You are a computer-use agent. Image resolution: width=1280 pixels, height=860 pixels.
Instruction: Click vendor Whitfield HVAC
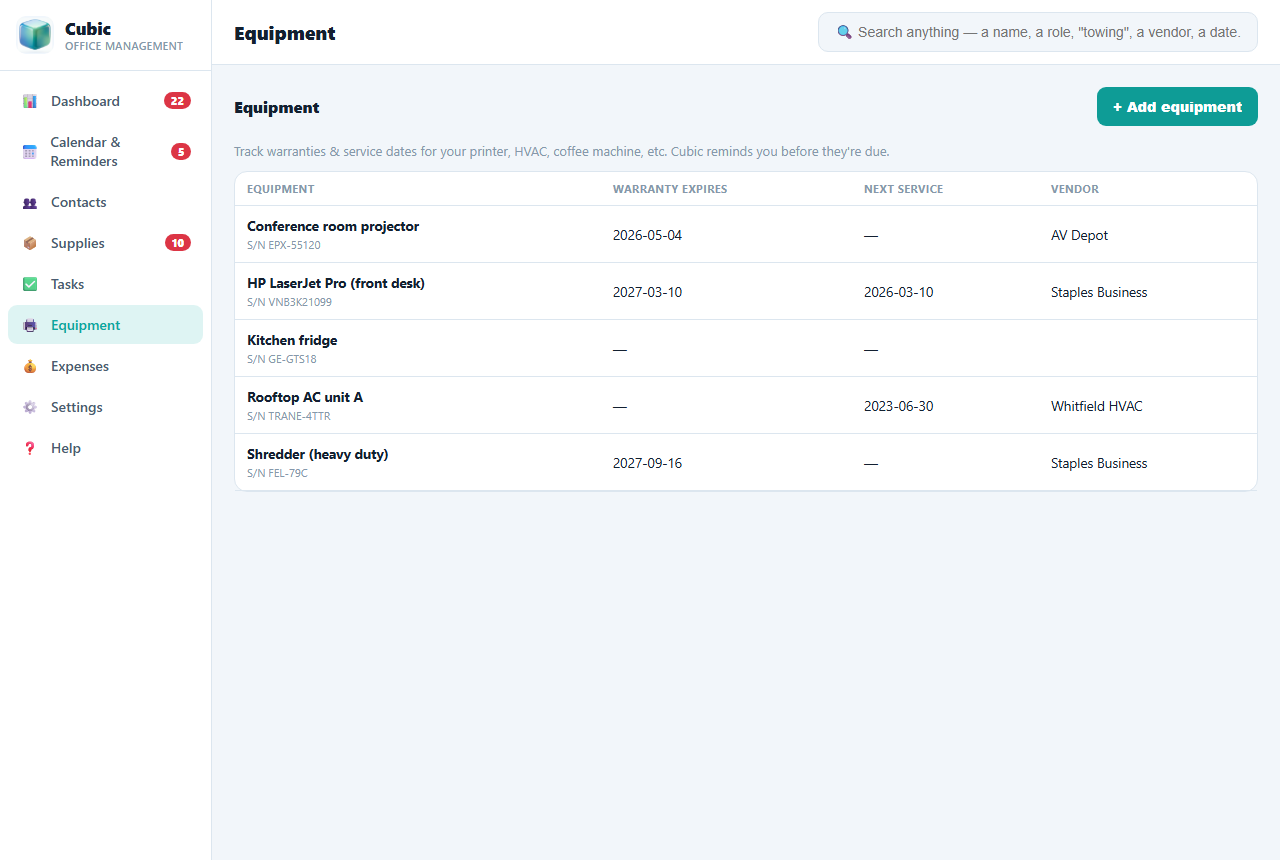pos(1097,406)
